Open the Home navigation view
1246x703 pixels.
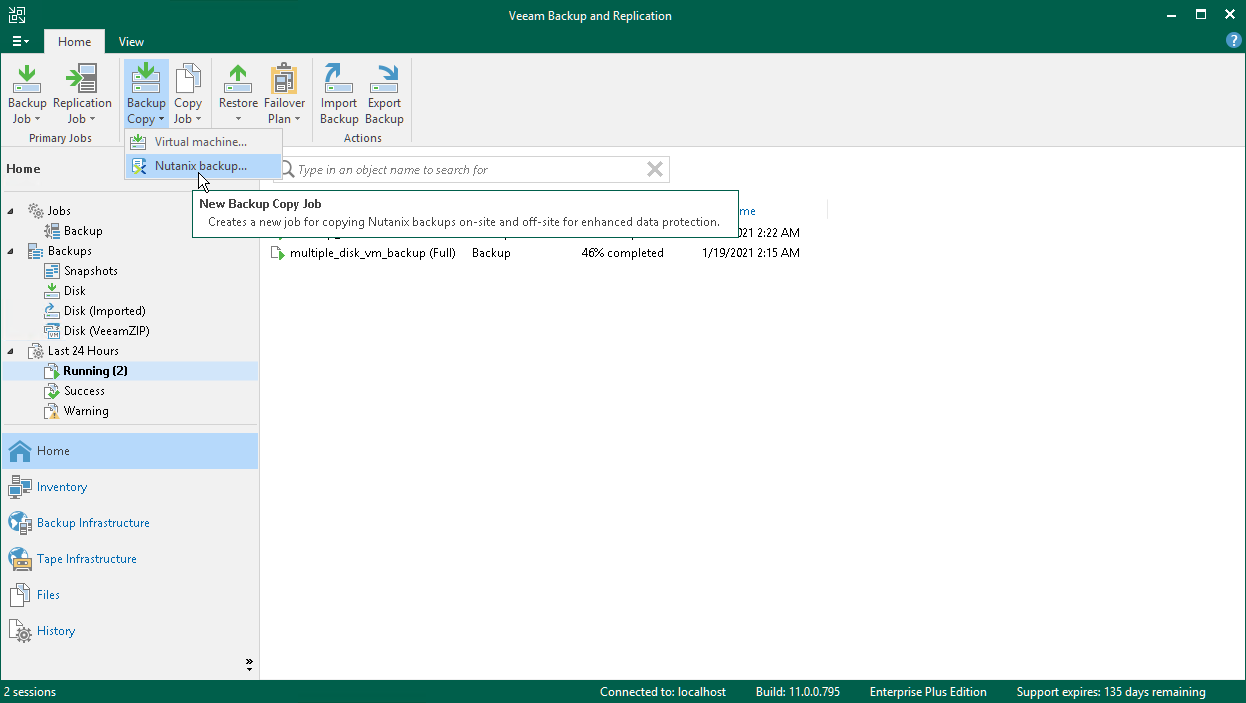130,451
